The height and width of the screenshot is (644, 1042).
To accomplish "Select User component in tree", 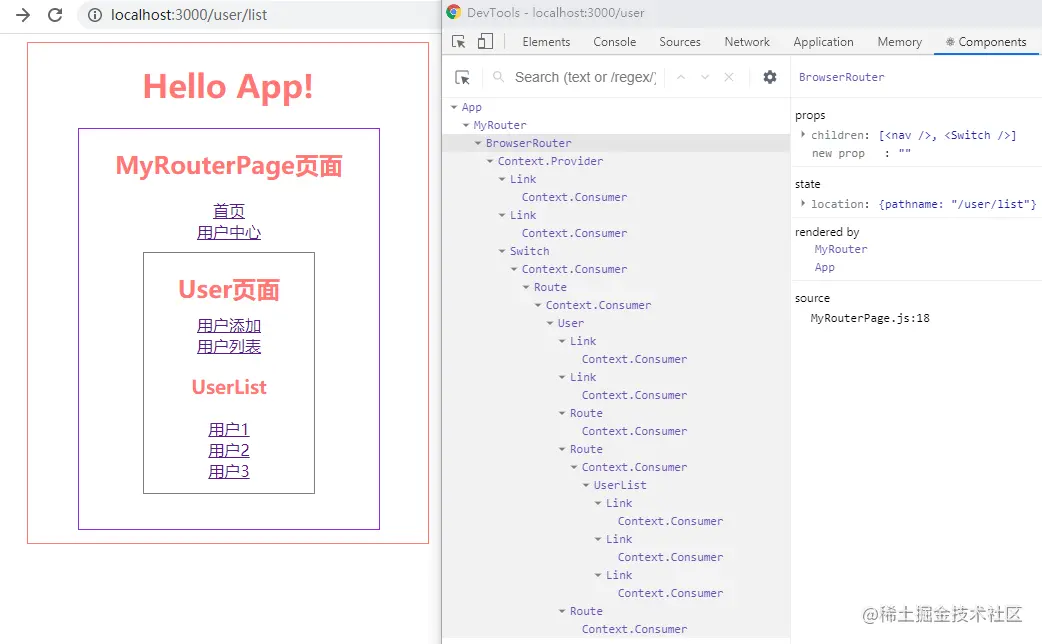I will 571,323.
